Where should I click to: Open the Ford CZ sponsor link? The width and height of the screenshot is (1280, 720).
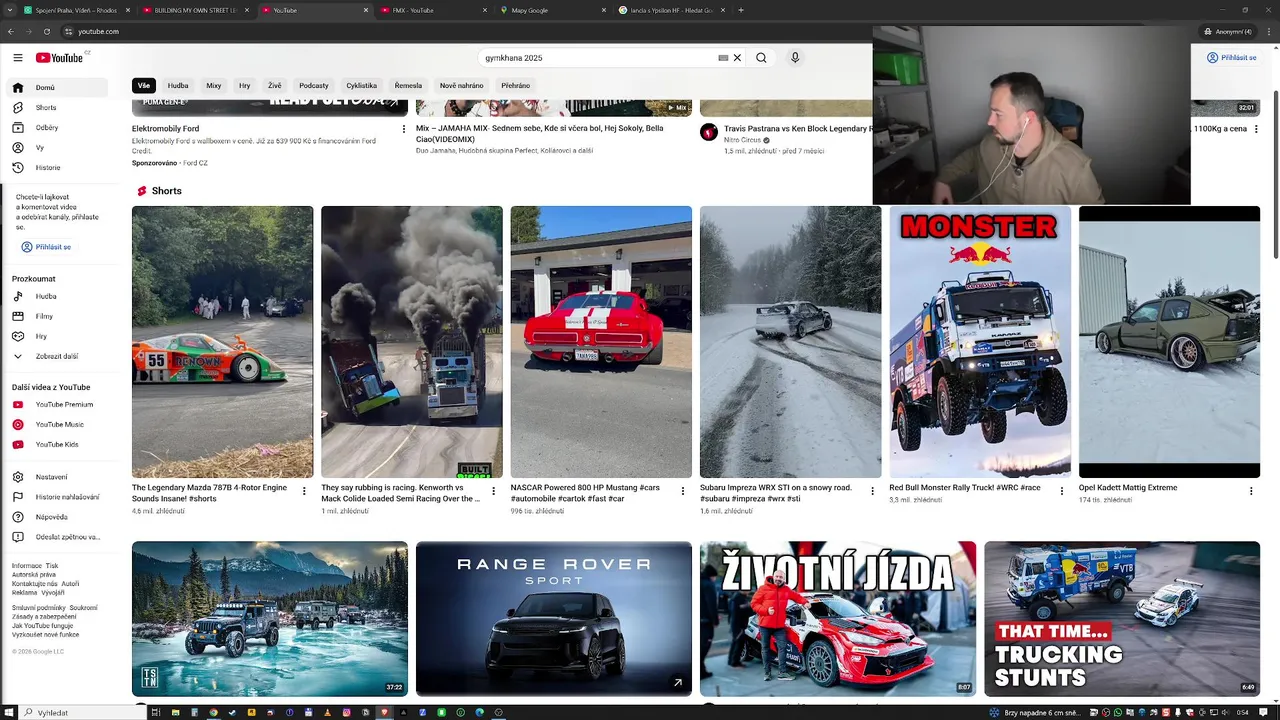195,163
